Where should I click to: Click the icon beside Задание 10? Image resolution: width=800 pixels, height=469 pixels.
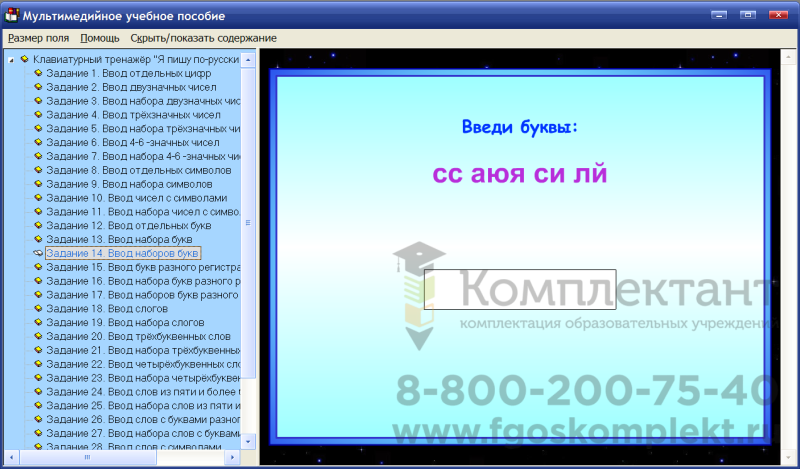click(x=38, y=197)
